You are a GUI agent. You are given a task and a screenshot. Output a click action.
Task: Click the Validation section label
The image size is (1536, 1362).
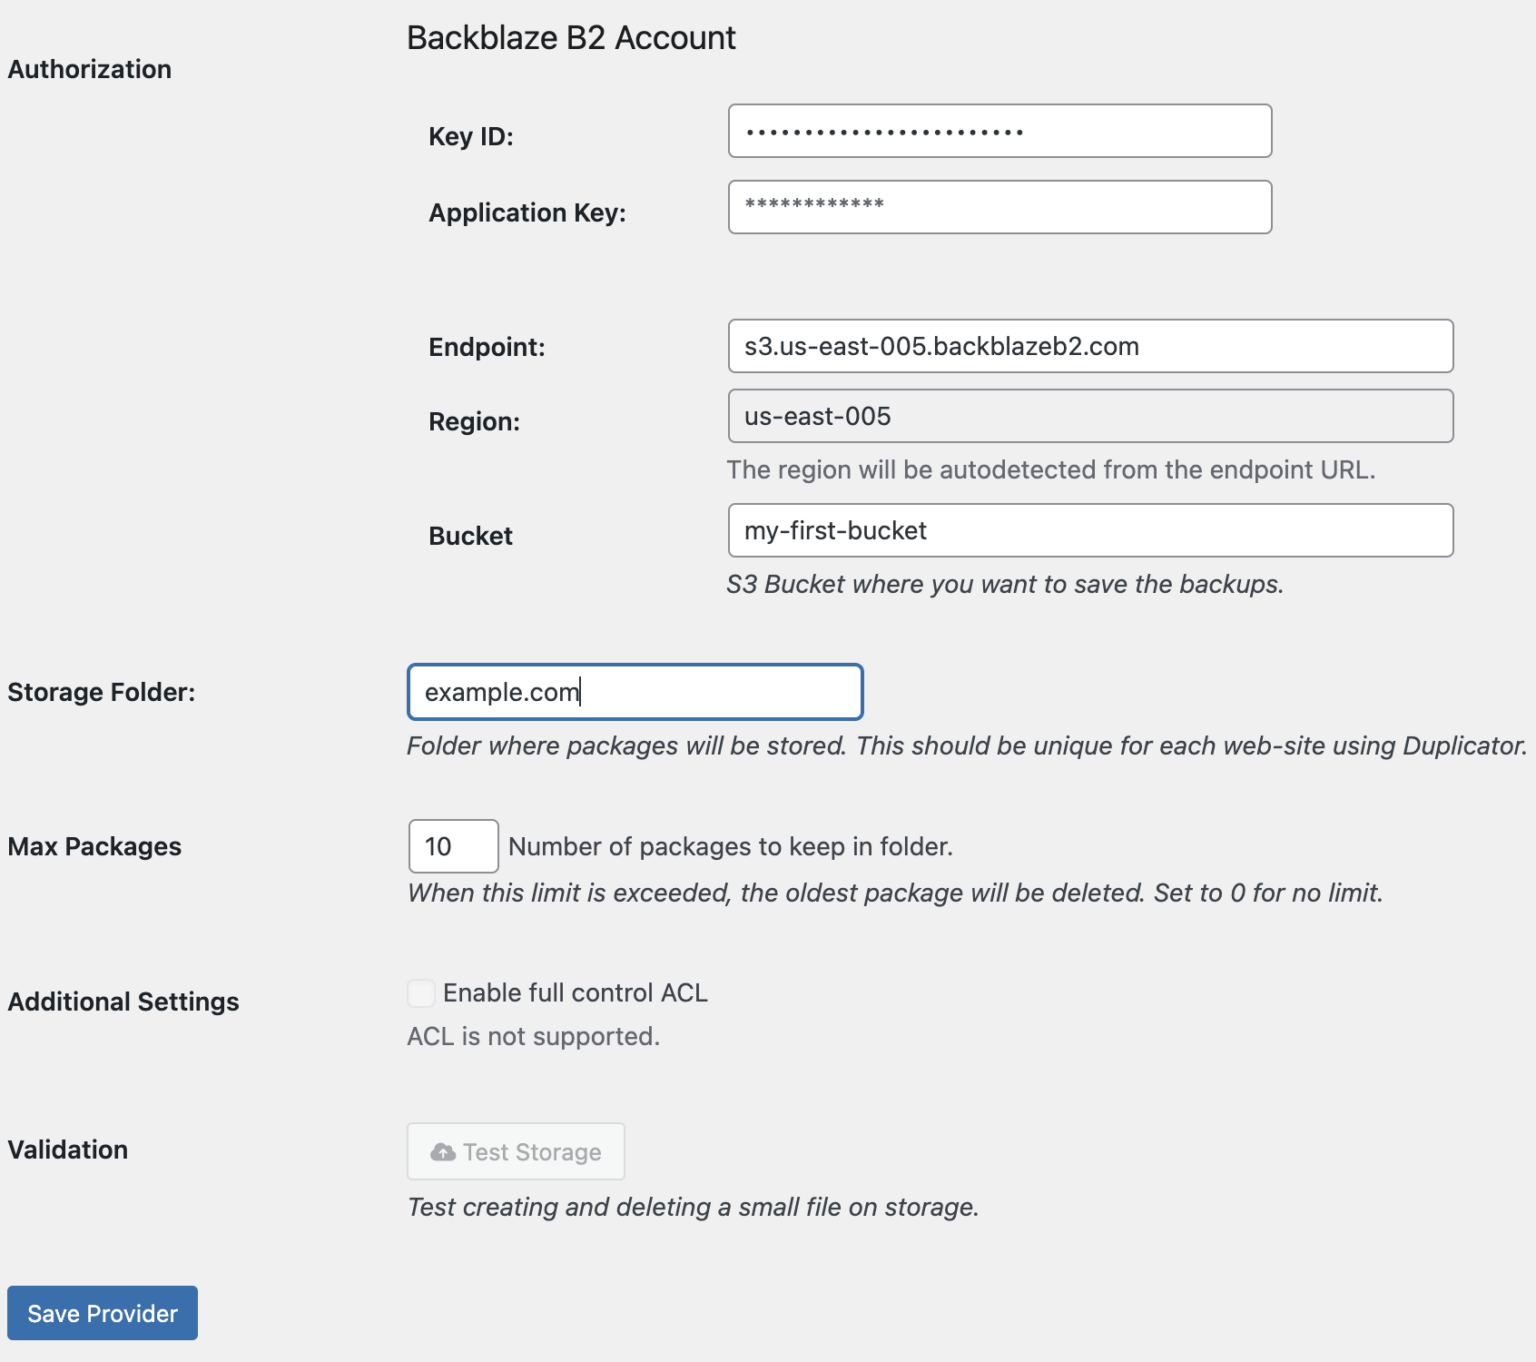(67, 1149)
